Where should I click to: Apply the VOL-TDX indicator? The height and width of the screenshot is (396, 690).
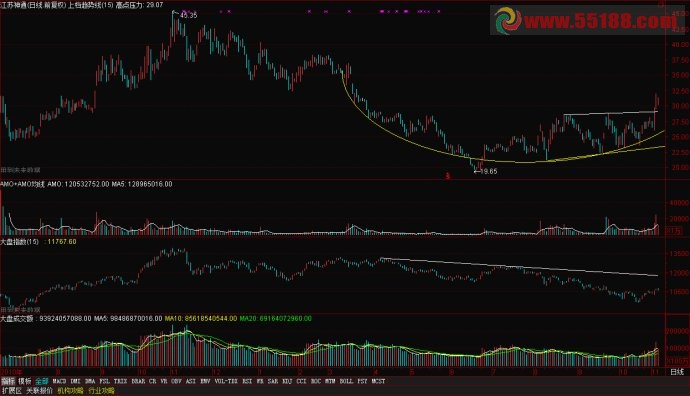[x=226, y=381]
